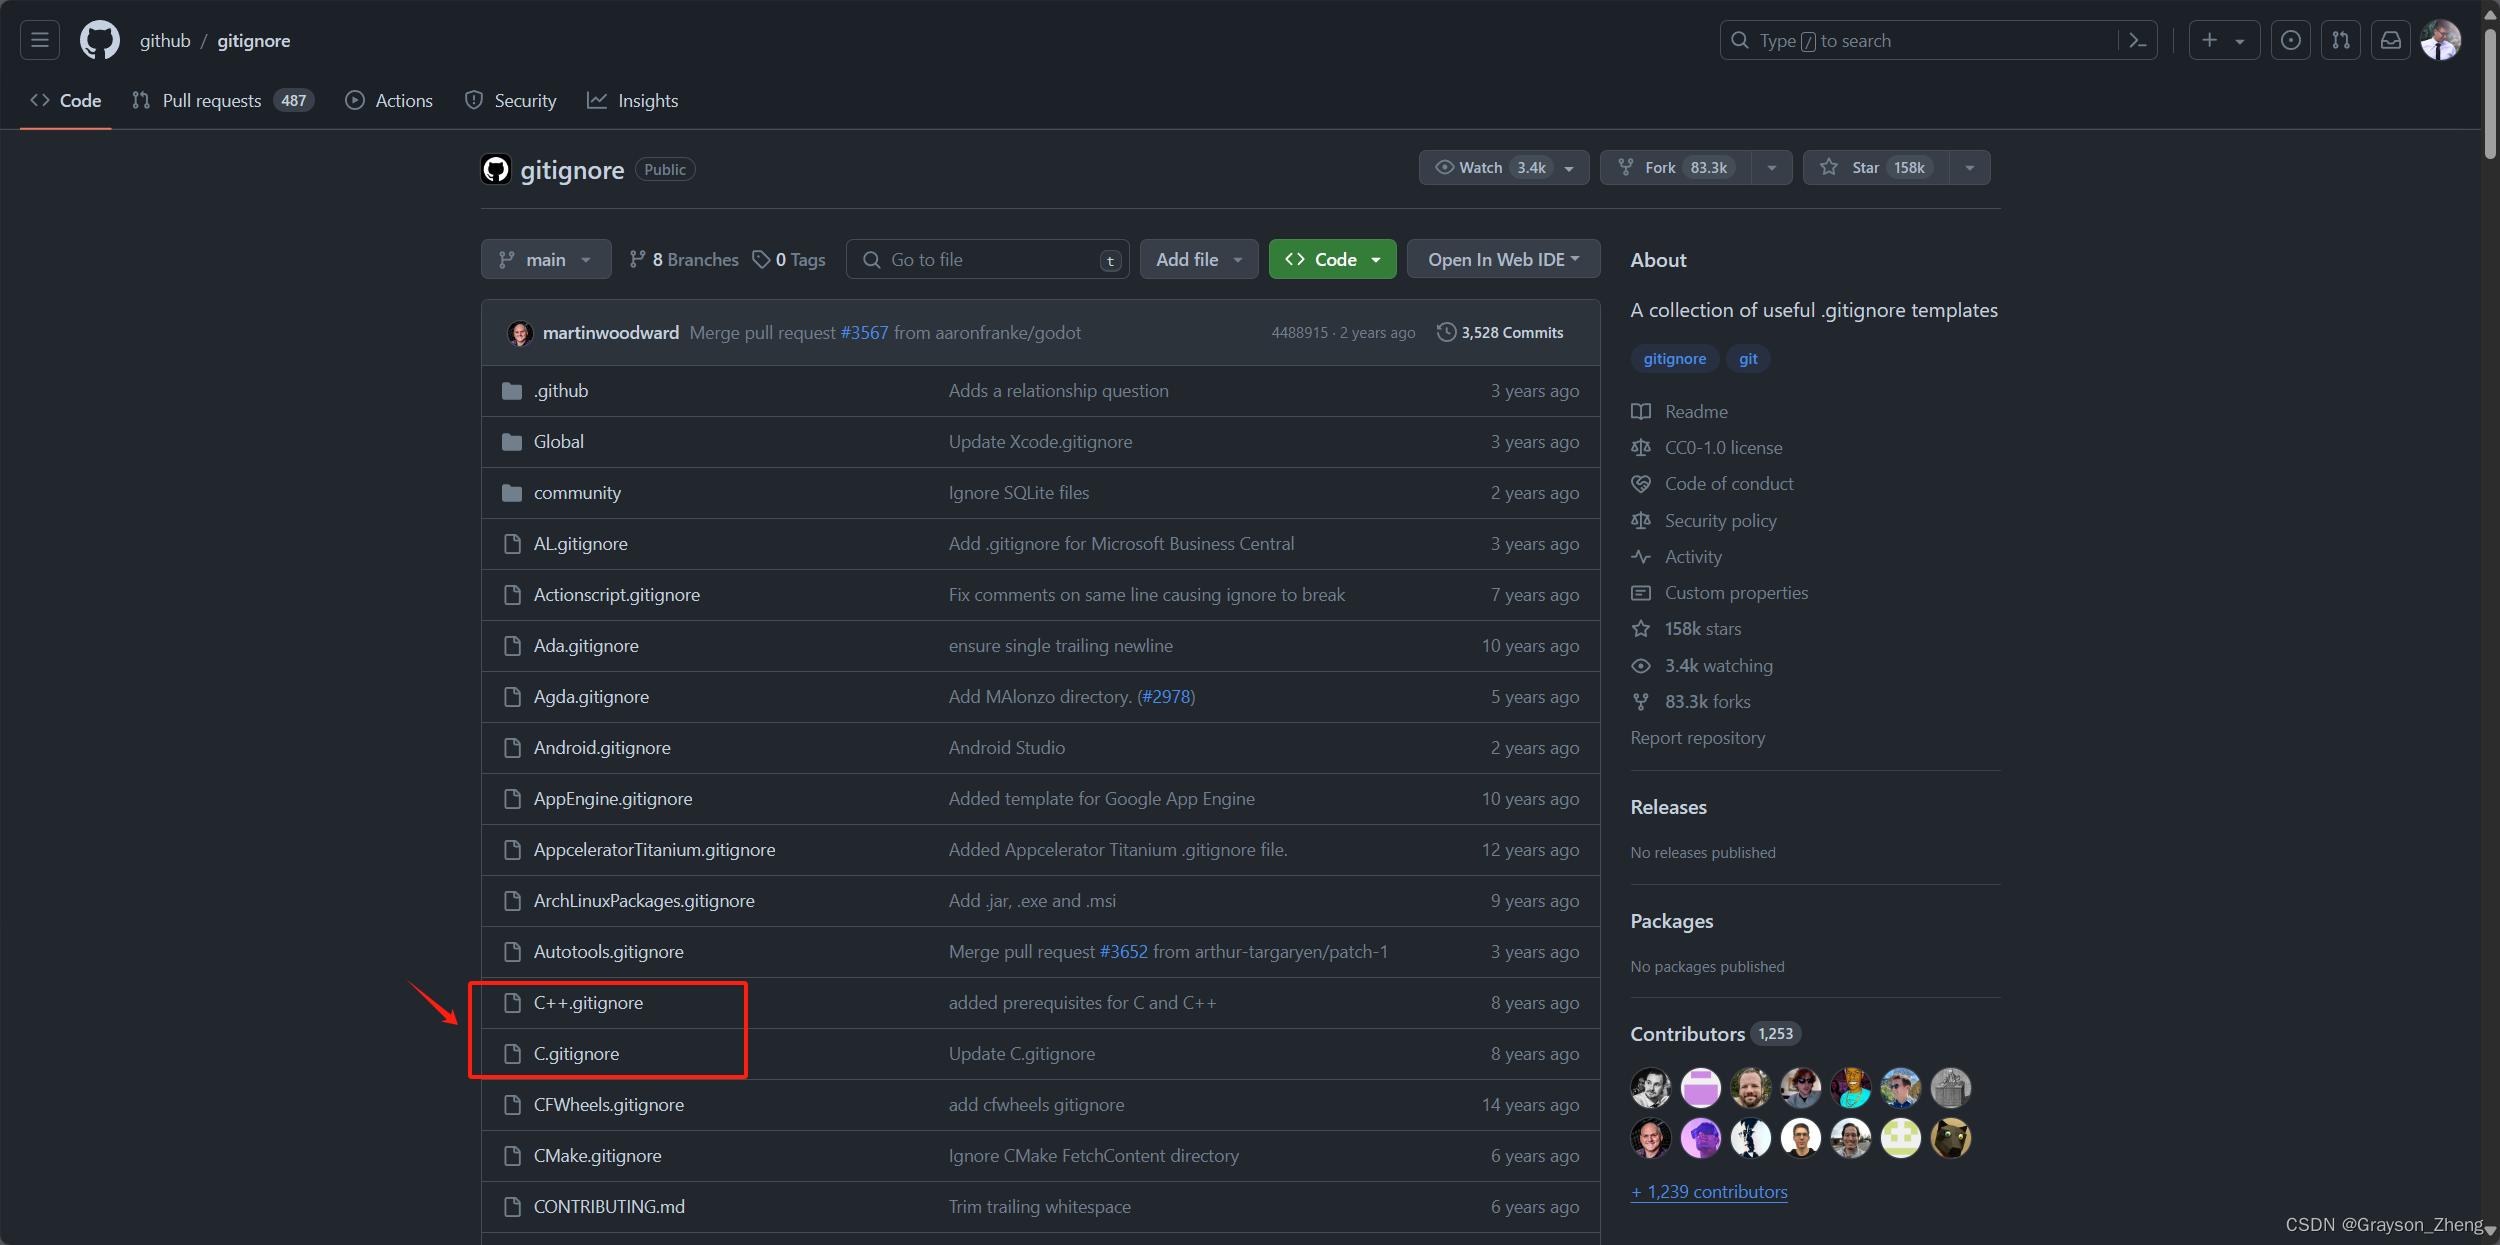Open the green Code dropdown
The width and height of the screenshot is (2500, 1245).
(1332, 259)
